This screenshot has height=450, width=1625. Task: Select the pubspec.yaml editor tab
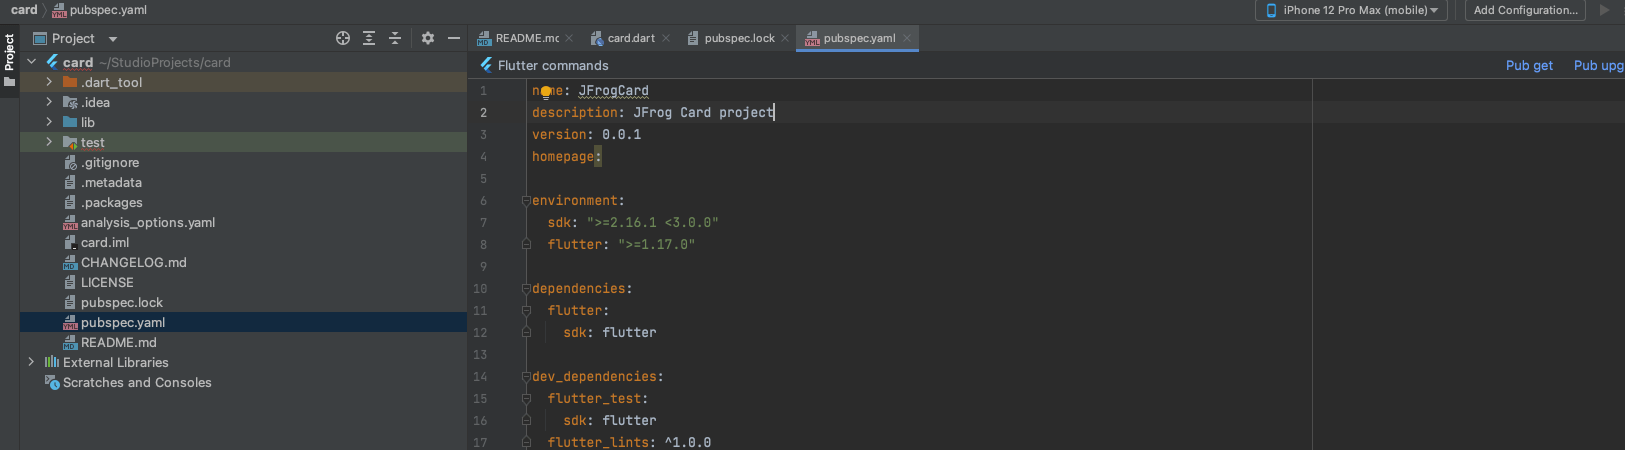coord(859,38)
